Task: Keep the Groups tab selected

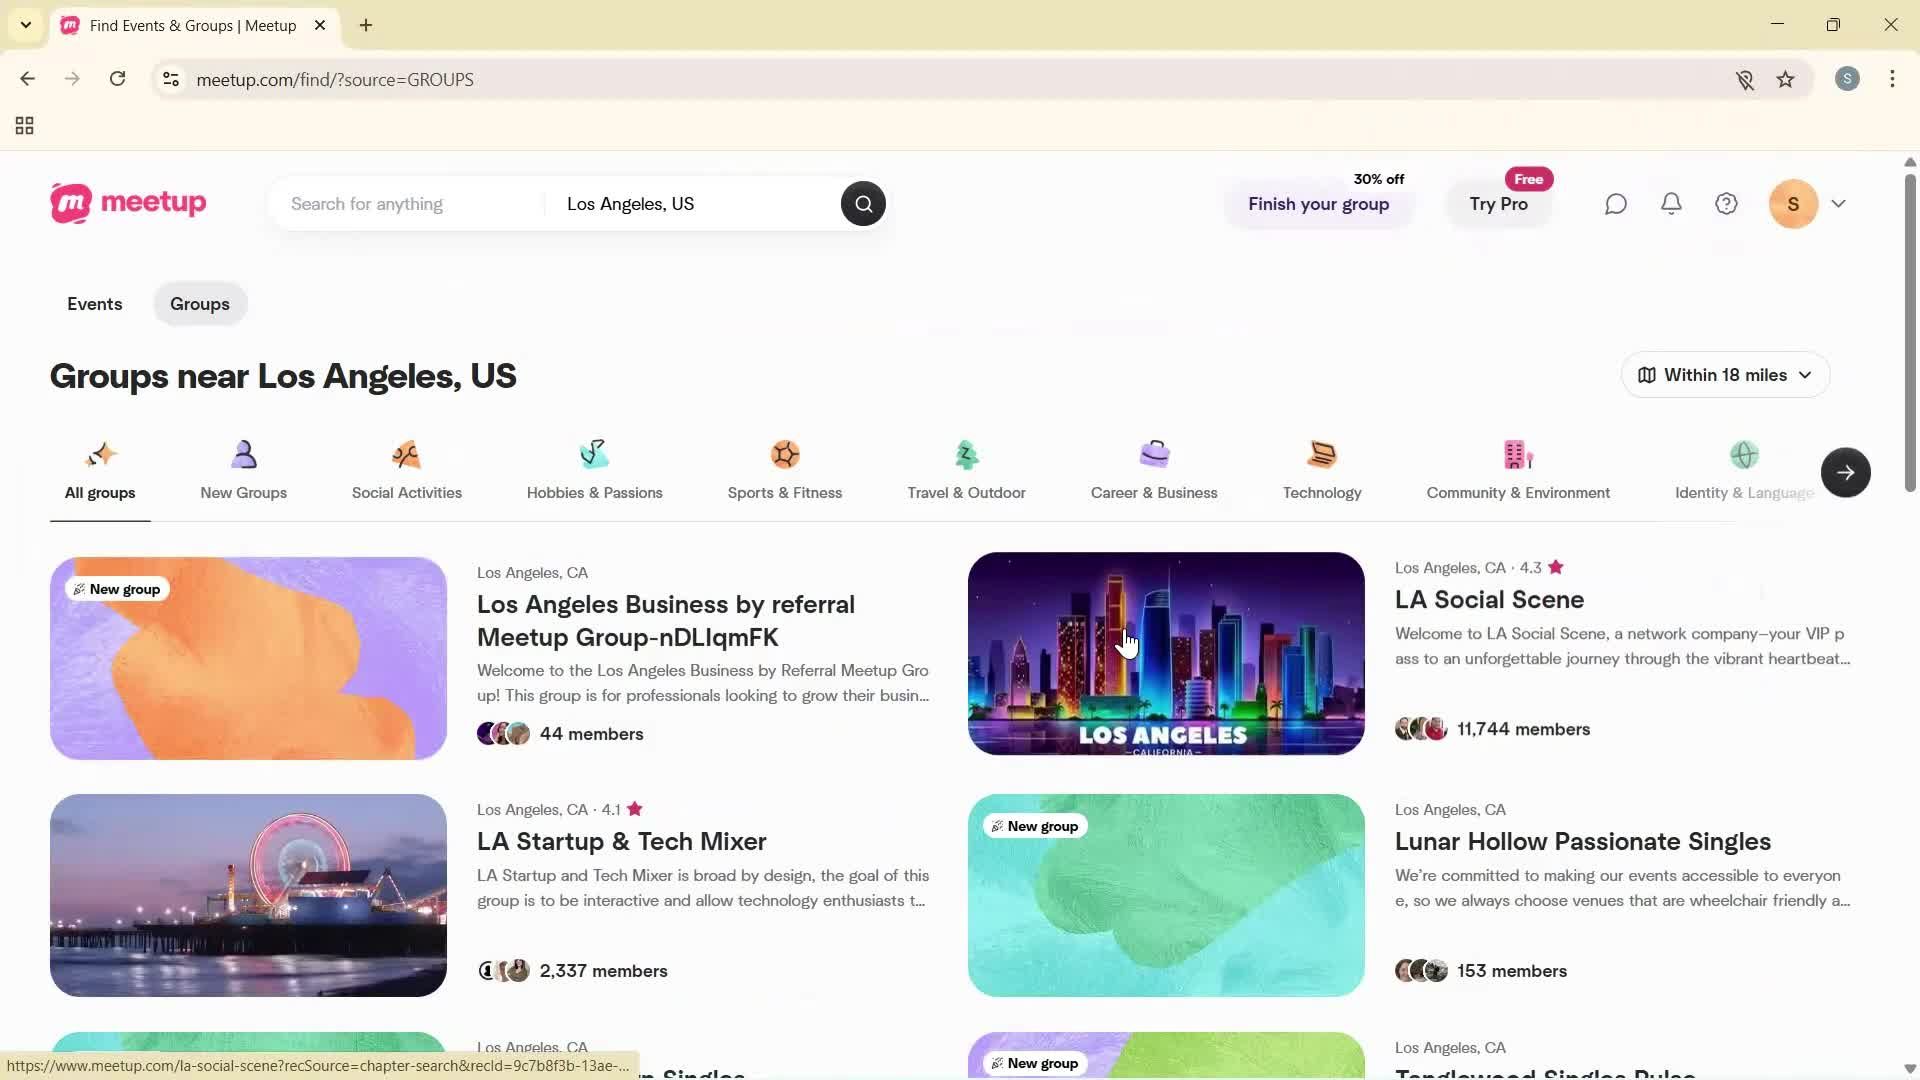Action: [x=199, y=304]
